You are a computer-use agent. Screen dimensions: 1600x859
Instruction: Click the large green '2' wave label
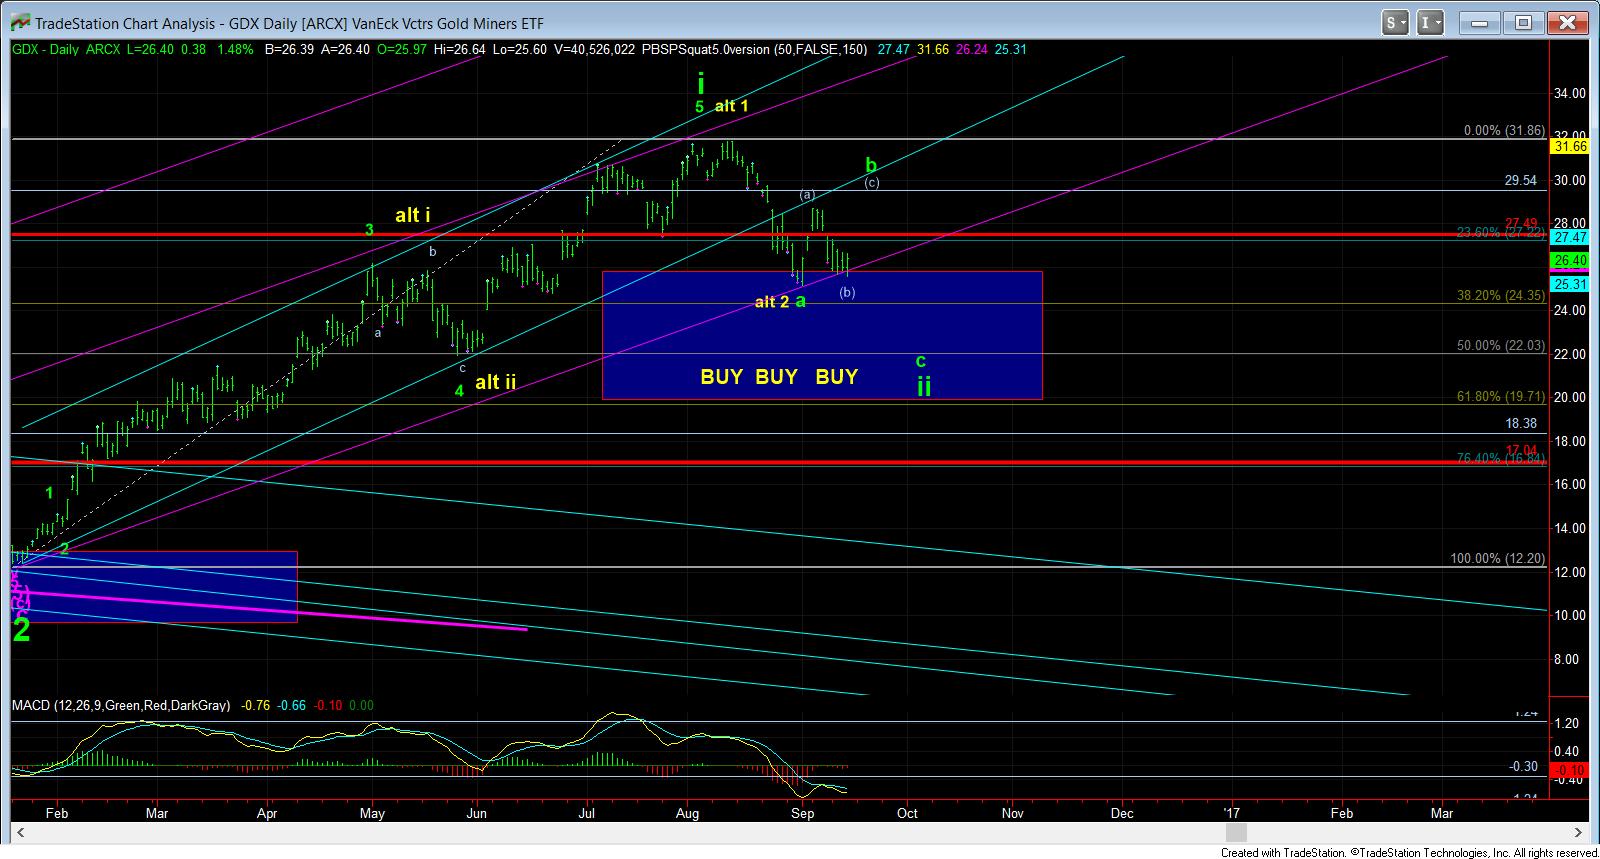pos(21,630)
